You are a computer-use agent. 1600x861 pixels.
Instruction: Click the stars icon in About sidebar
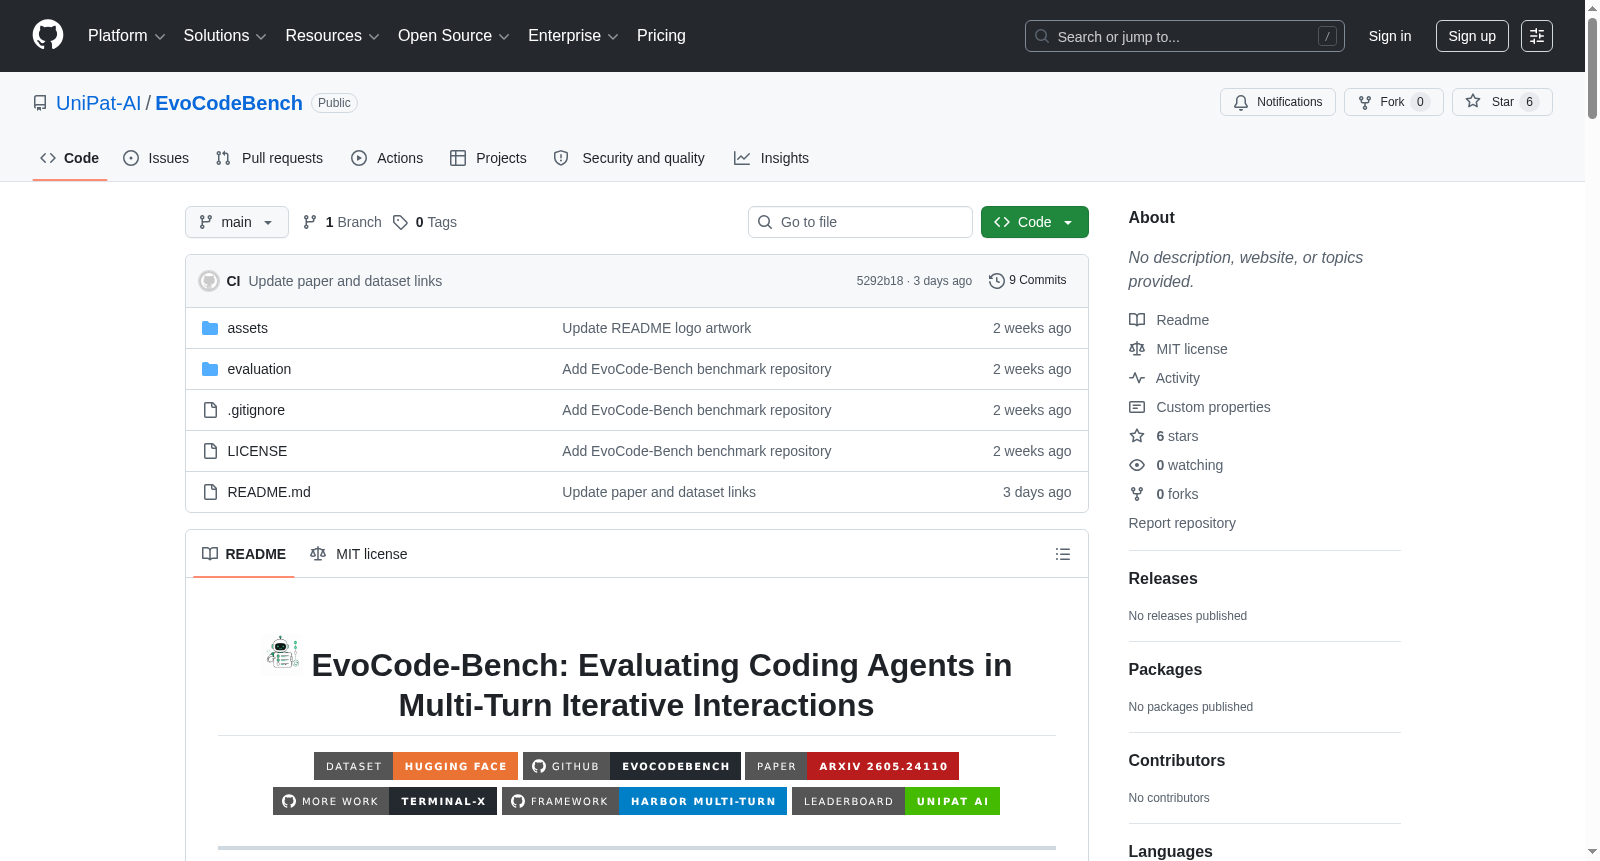(1137, 436)
